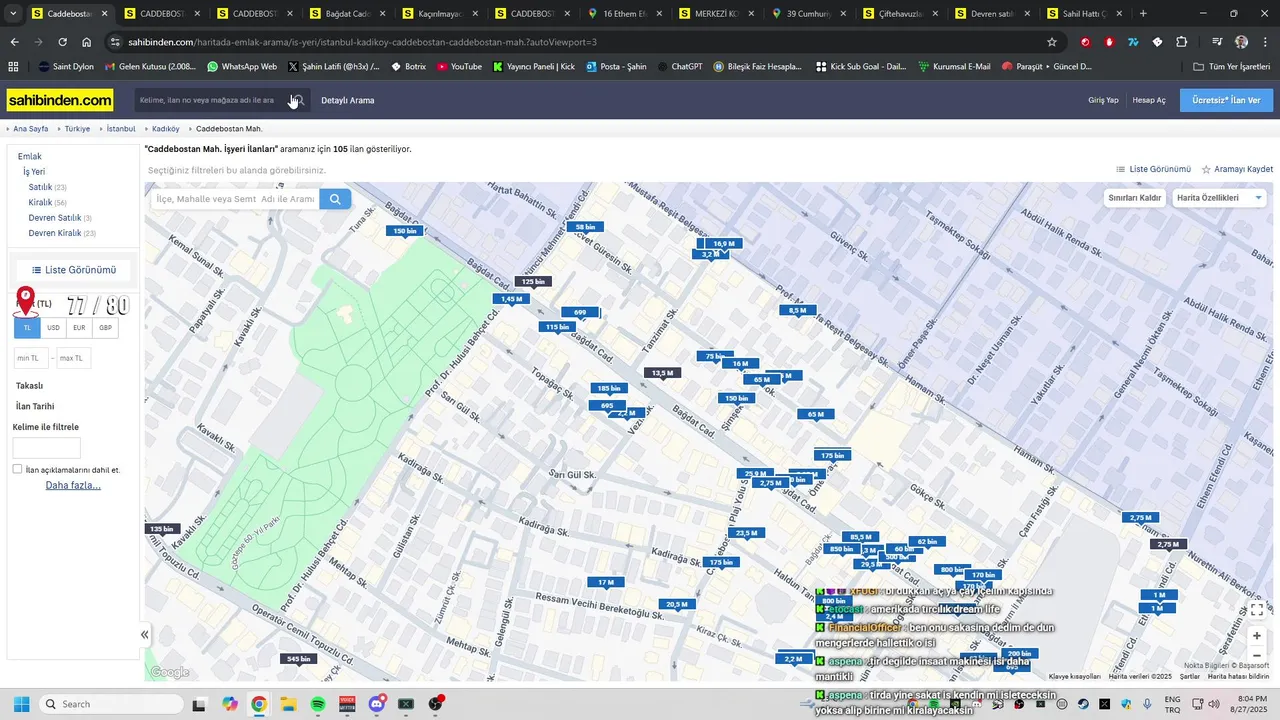Reload the page
The image size is (1280, 720).
coord(62,42)
